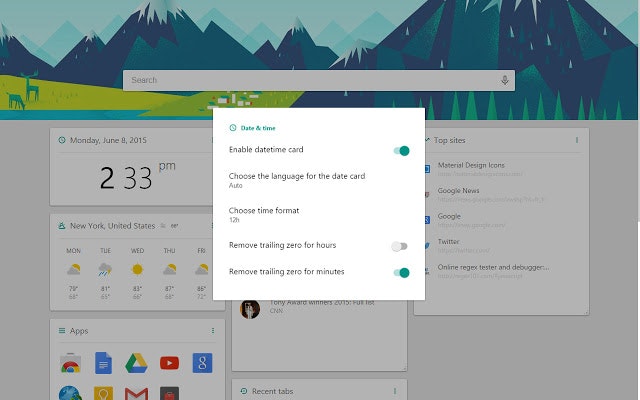Image resolution: width=640 pixels, height=400 pixels.
Task: Click inside the Search field
Action: (319, 80)
